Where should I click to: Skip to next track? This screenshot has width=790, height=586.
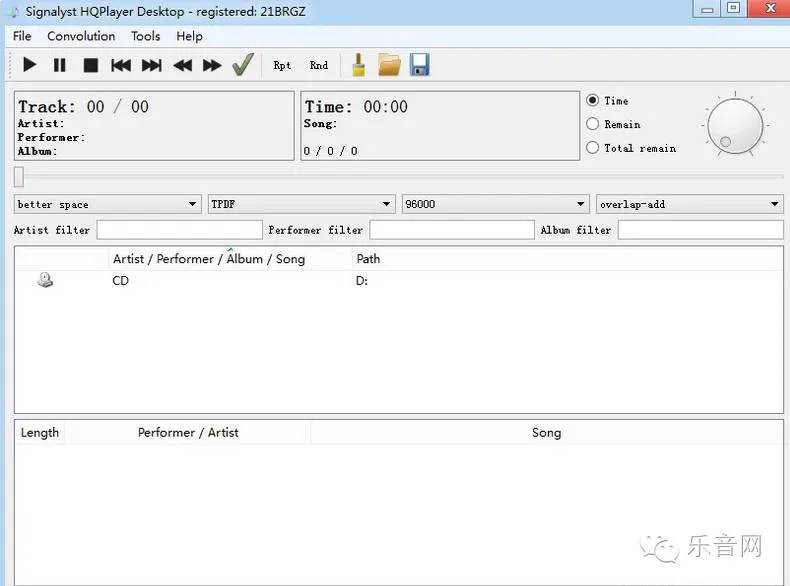coord(152,65)
